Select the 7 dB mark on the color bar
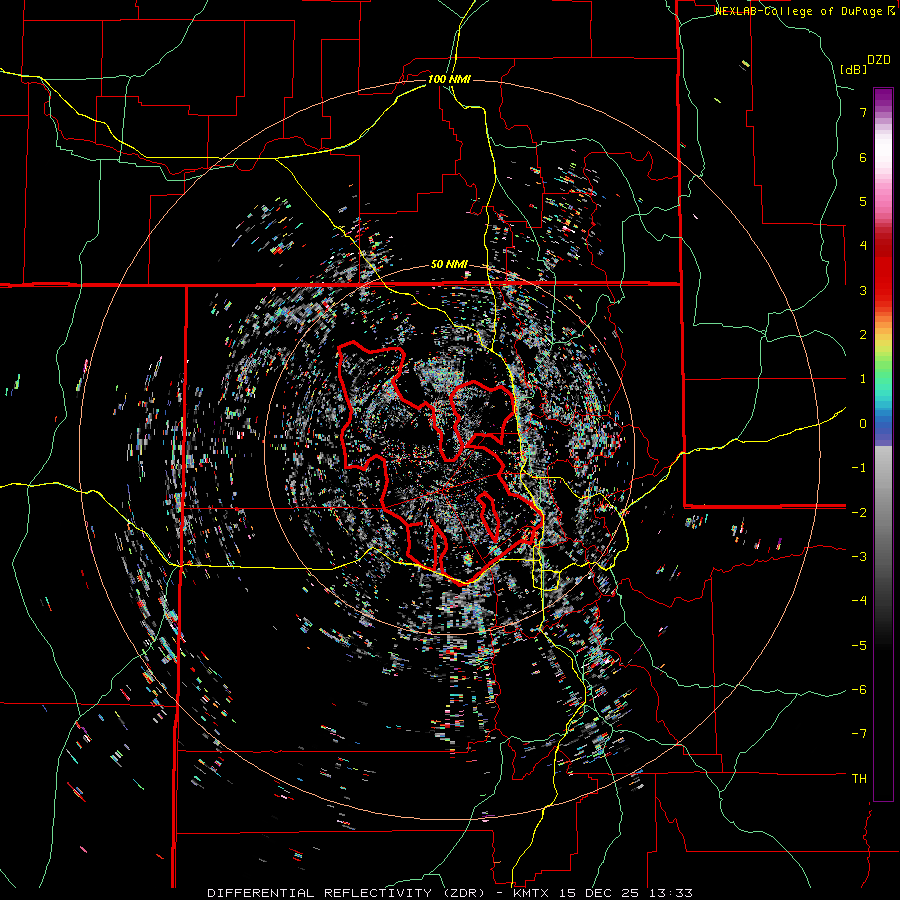The width and height of the screenshot is (900, 900). coord(883,112)
